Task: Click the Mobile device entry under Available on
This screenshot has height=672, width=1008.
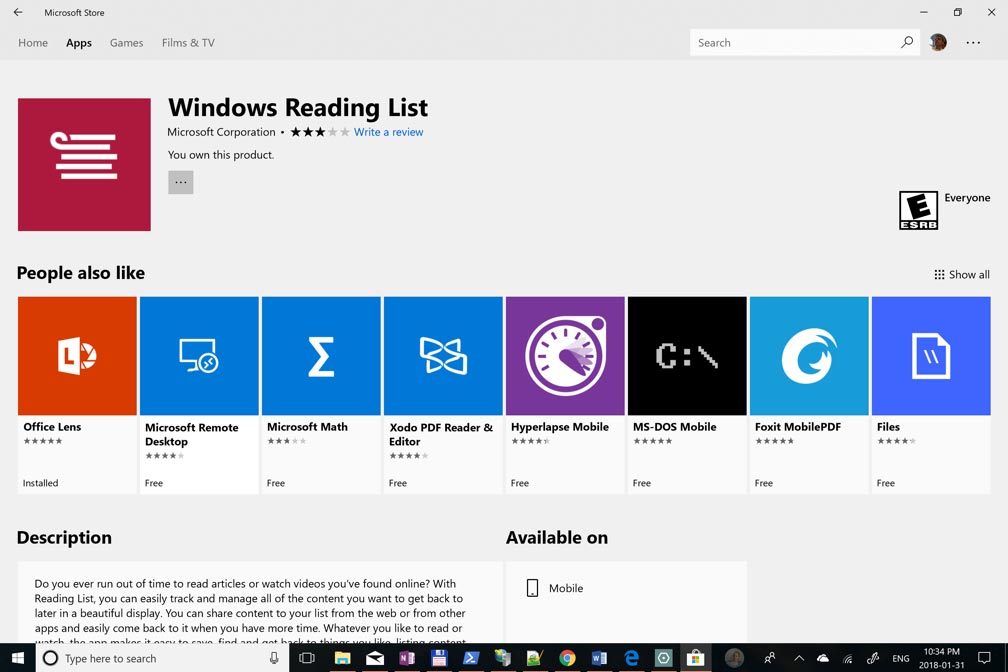Action: point(555,588)
